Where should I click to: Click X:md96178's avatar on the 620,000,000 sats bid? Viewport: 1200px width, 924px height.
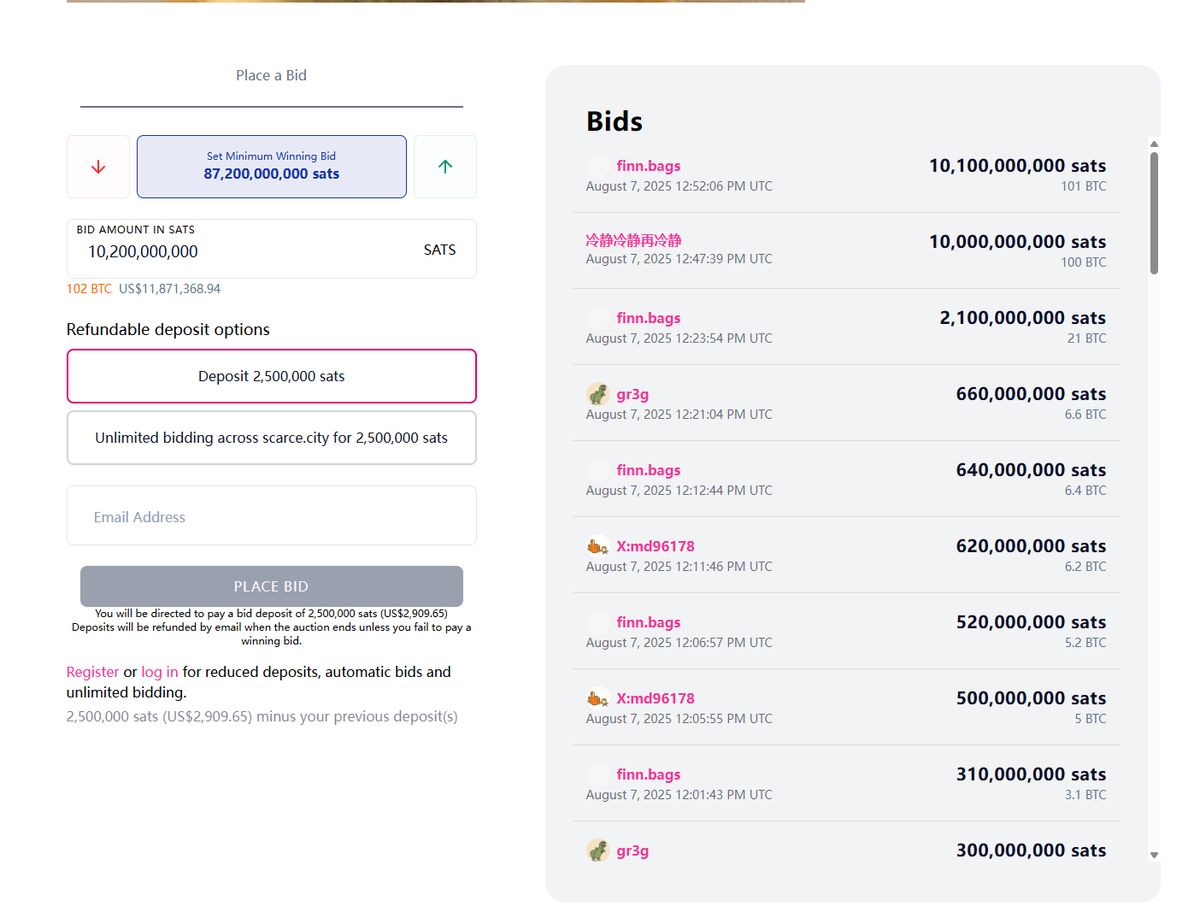[598, 546]
